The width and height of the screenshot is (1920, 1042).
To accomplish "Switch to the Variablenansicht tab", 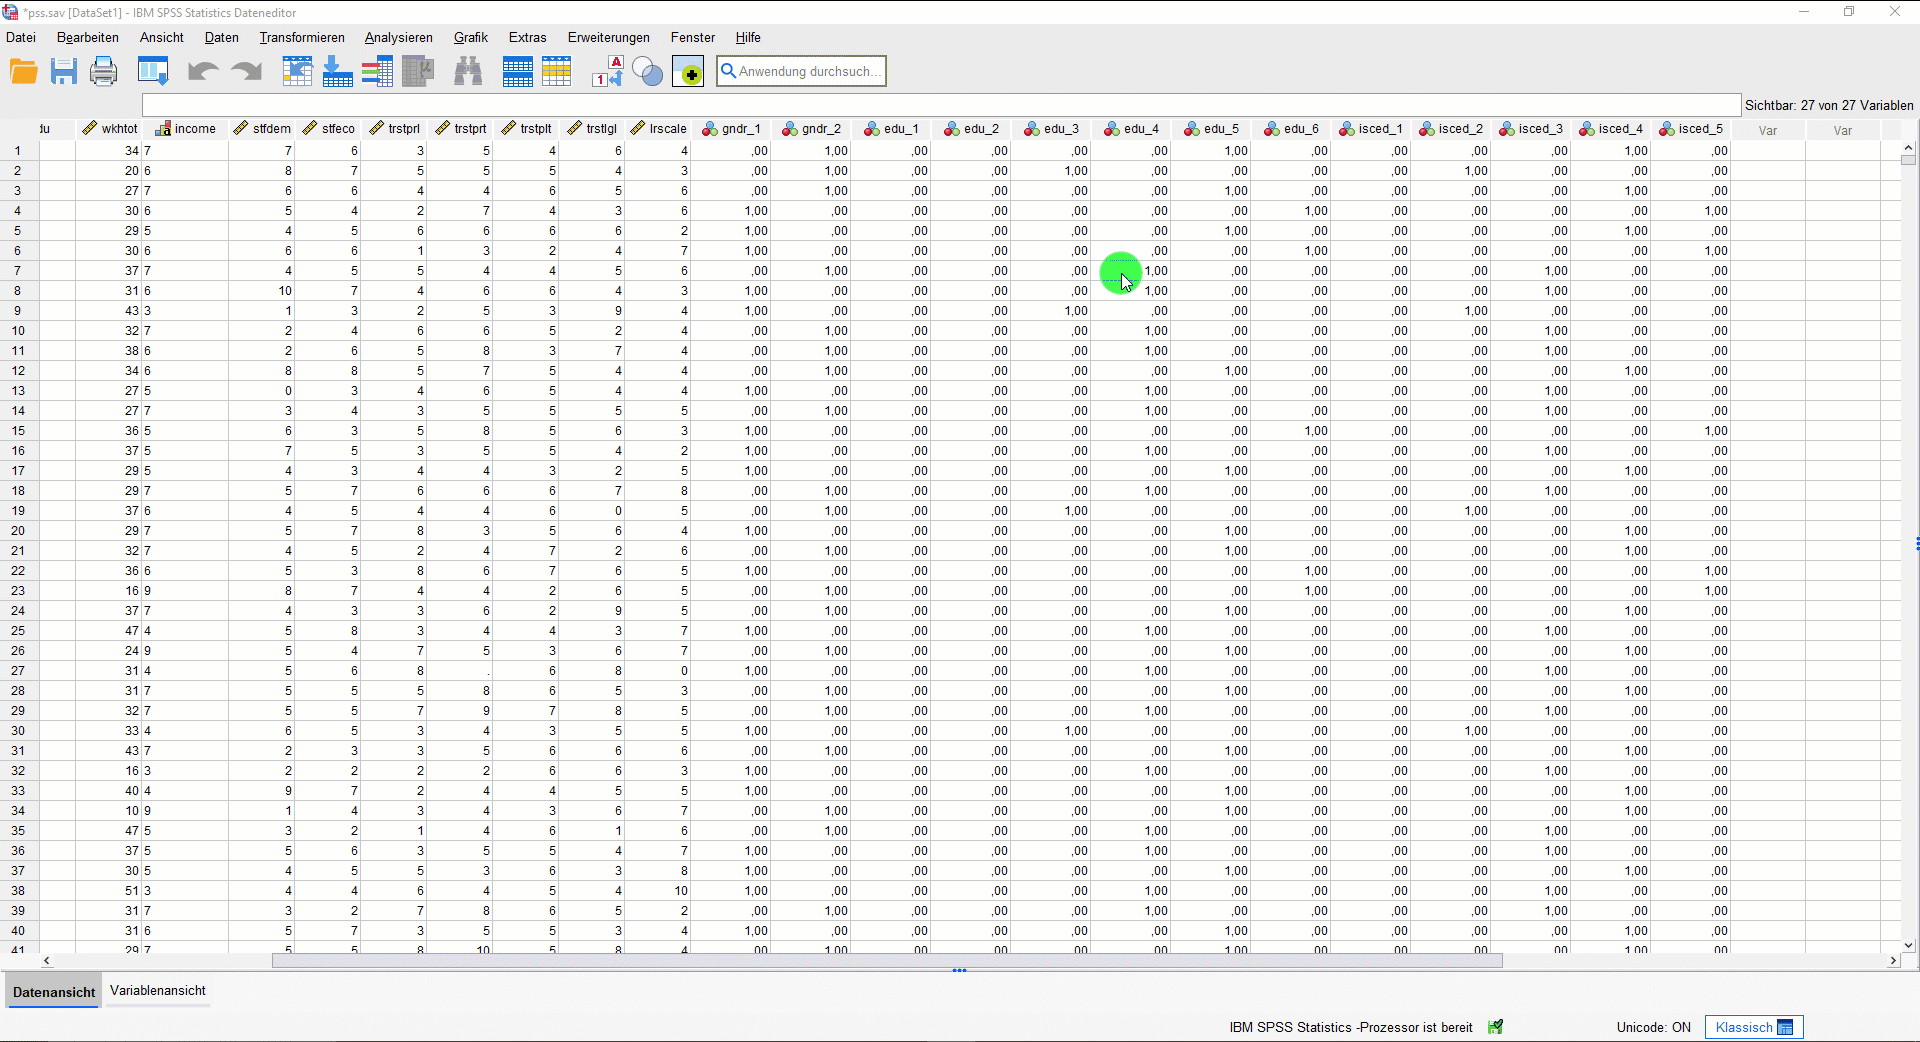I will 158,990.
